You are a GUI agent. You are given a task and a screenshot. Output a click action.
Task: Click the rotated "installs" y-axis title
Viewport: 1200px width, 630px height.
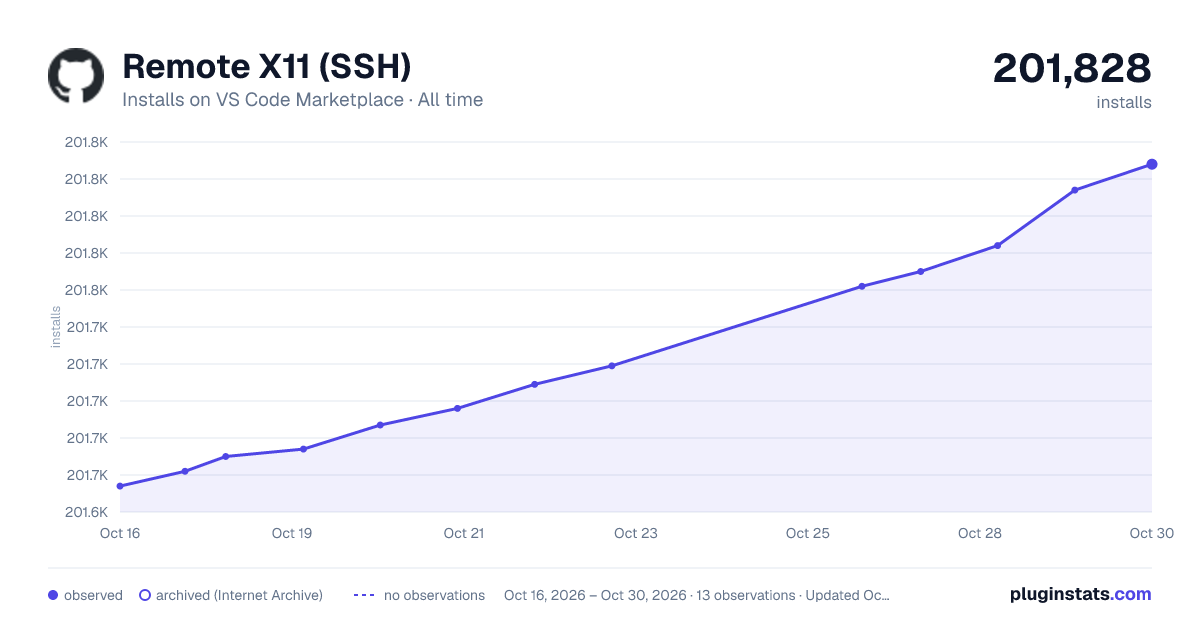click(56, 328)
